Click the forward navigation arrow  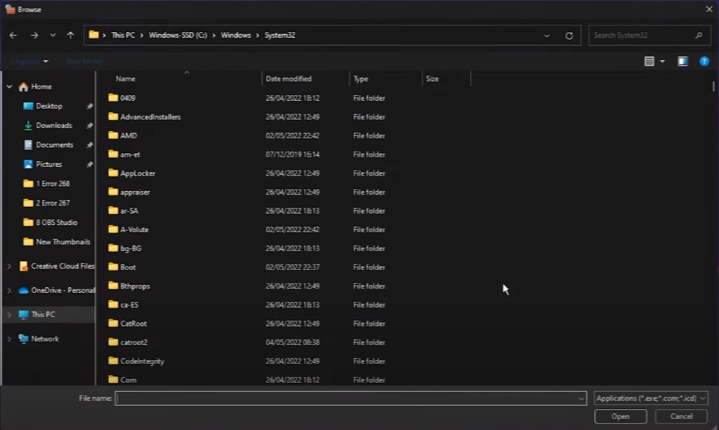[x=34, y=35]
